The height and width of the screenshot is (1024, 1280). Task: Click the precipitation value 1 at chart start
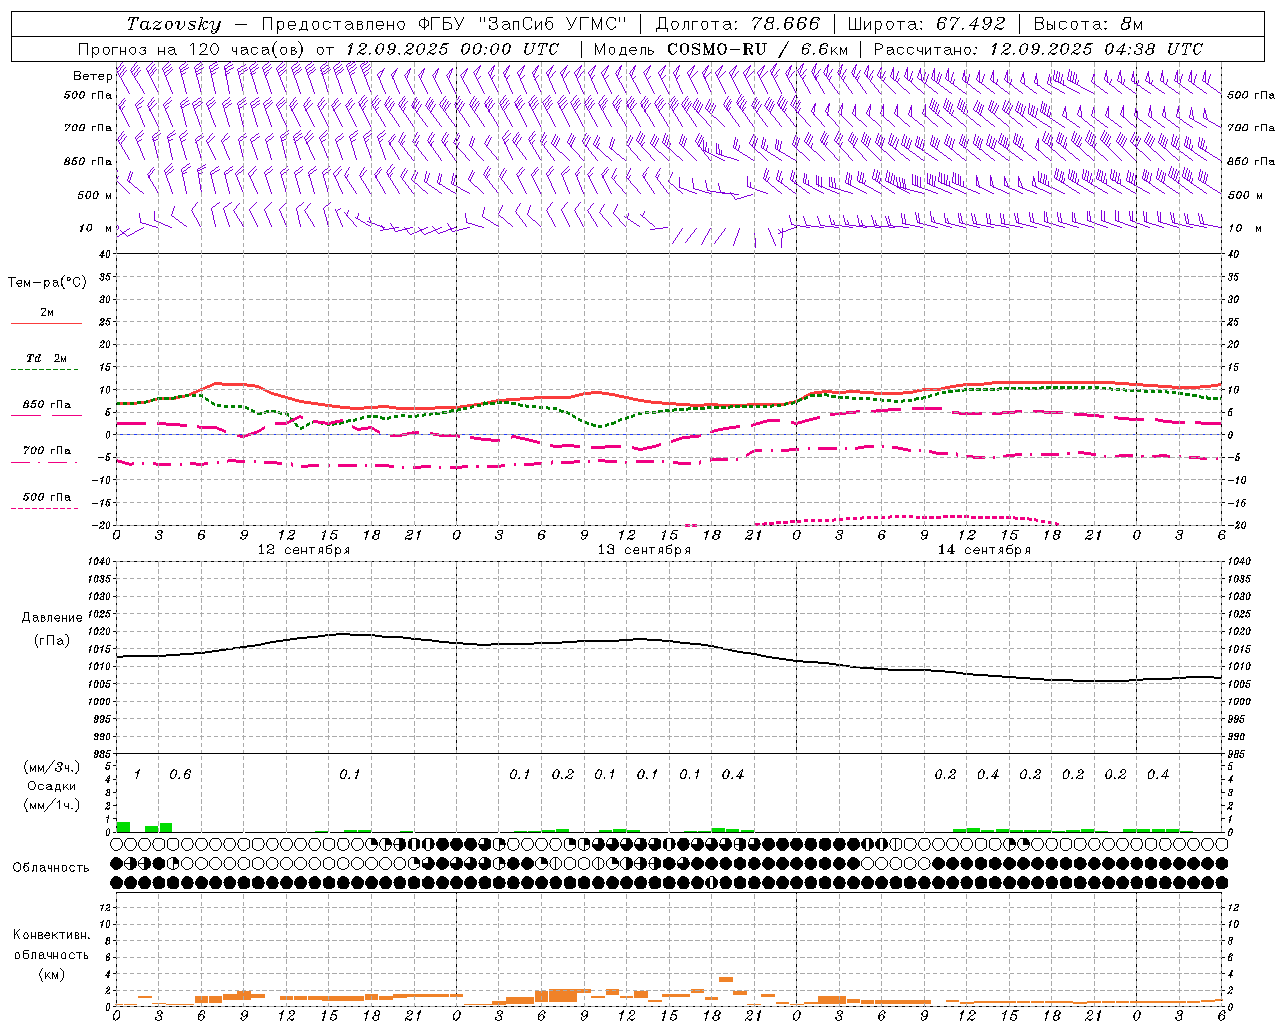[x=137, y=775]
